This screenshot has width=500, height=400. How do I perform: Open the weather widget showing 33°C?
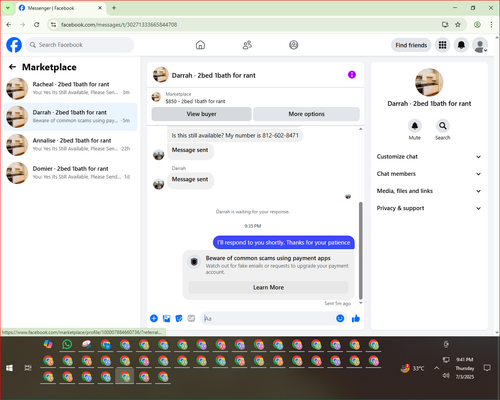413,368
